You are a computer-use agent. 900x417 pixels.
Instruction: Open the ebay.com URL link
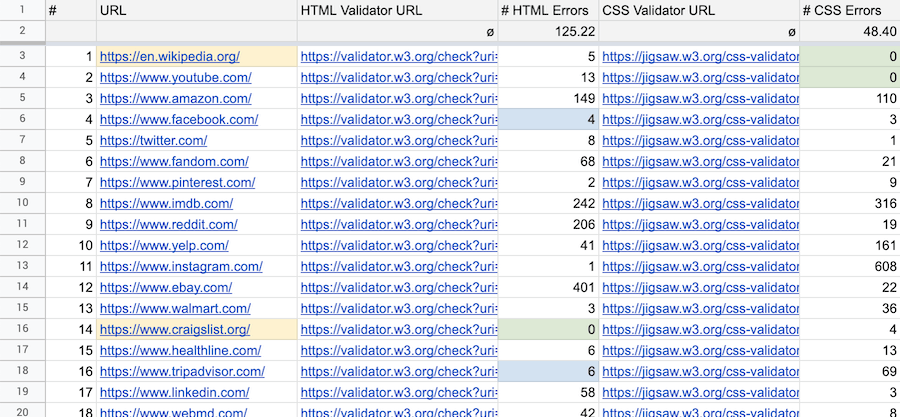[x=166, y=288]
